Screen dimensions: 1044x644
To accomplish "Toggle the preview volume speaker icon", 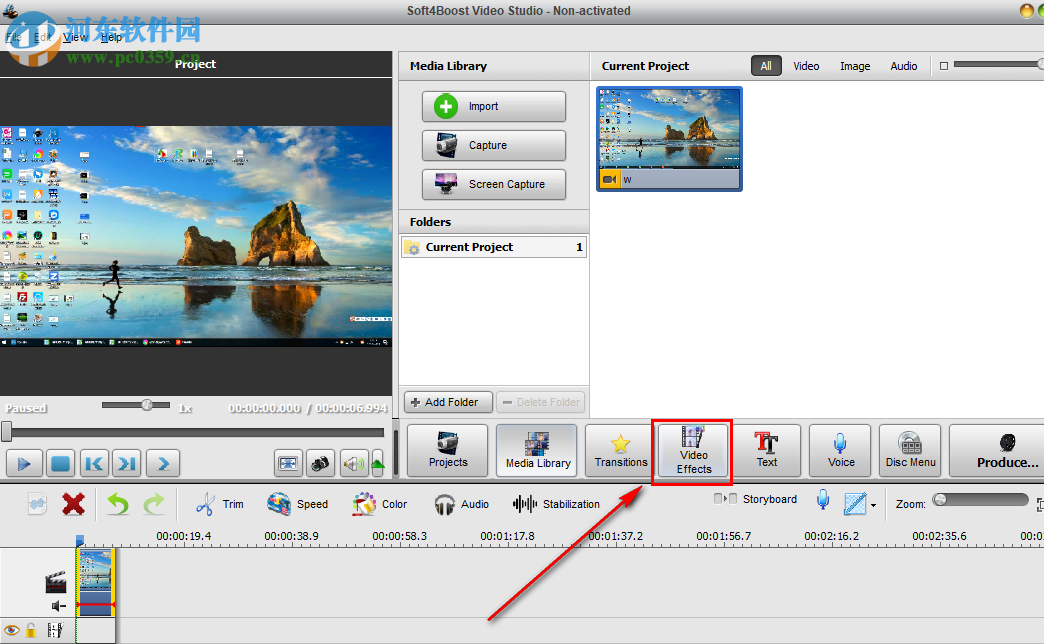I will (x=354, y=464).
